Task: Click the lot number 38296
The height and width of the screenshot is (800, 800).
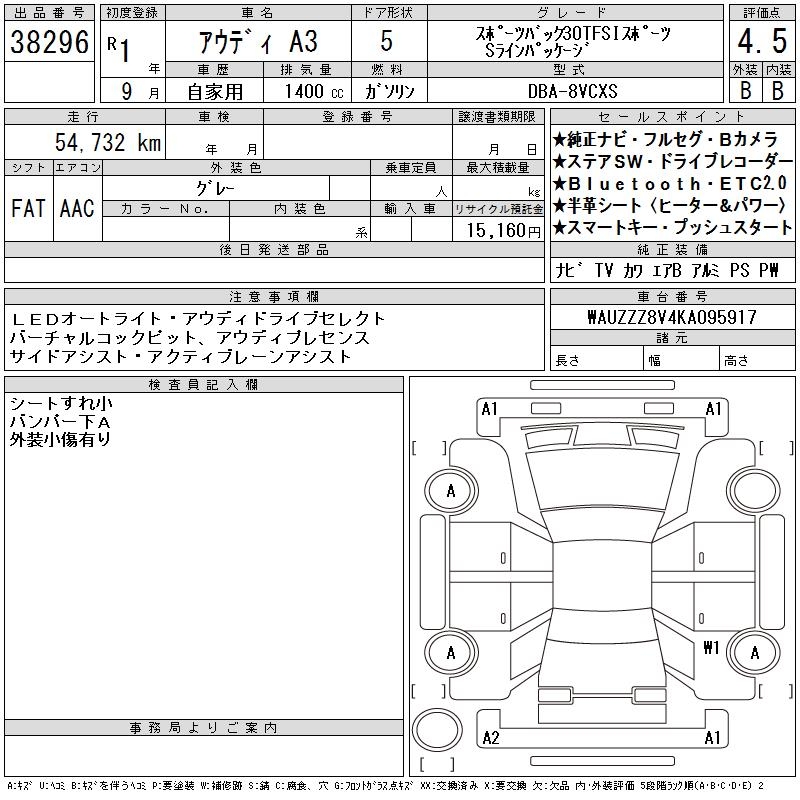Action: coord(49,42)
